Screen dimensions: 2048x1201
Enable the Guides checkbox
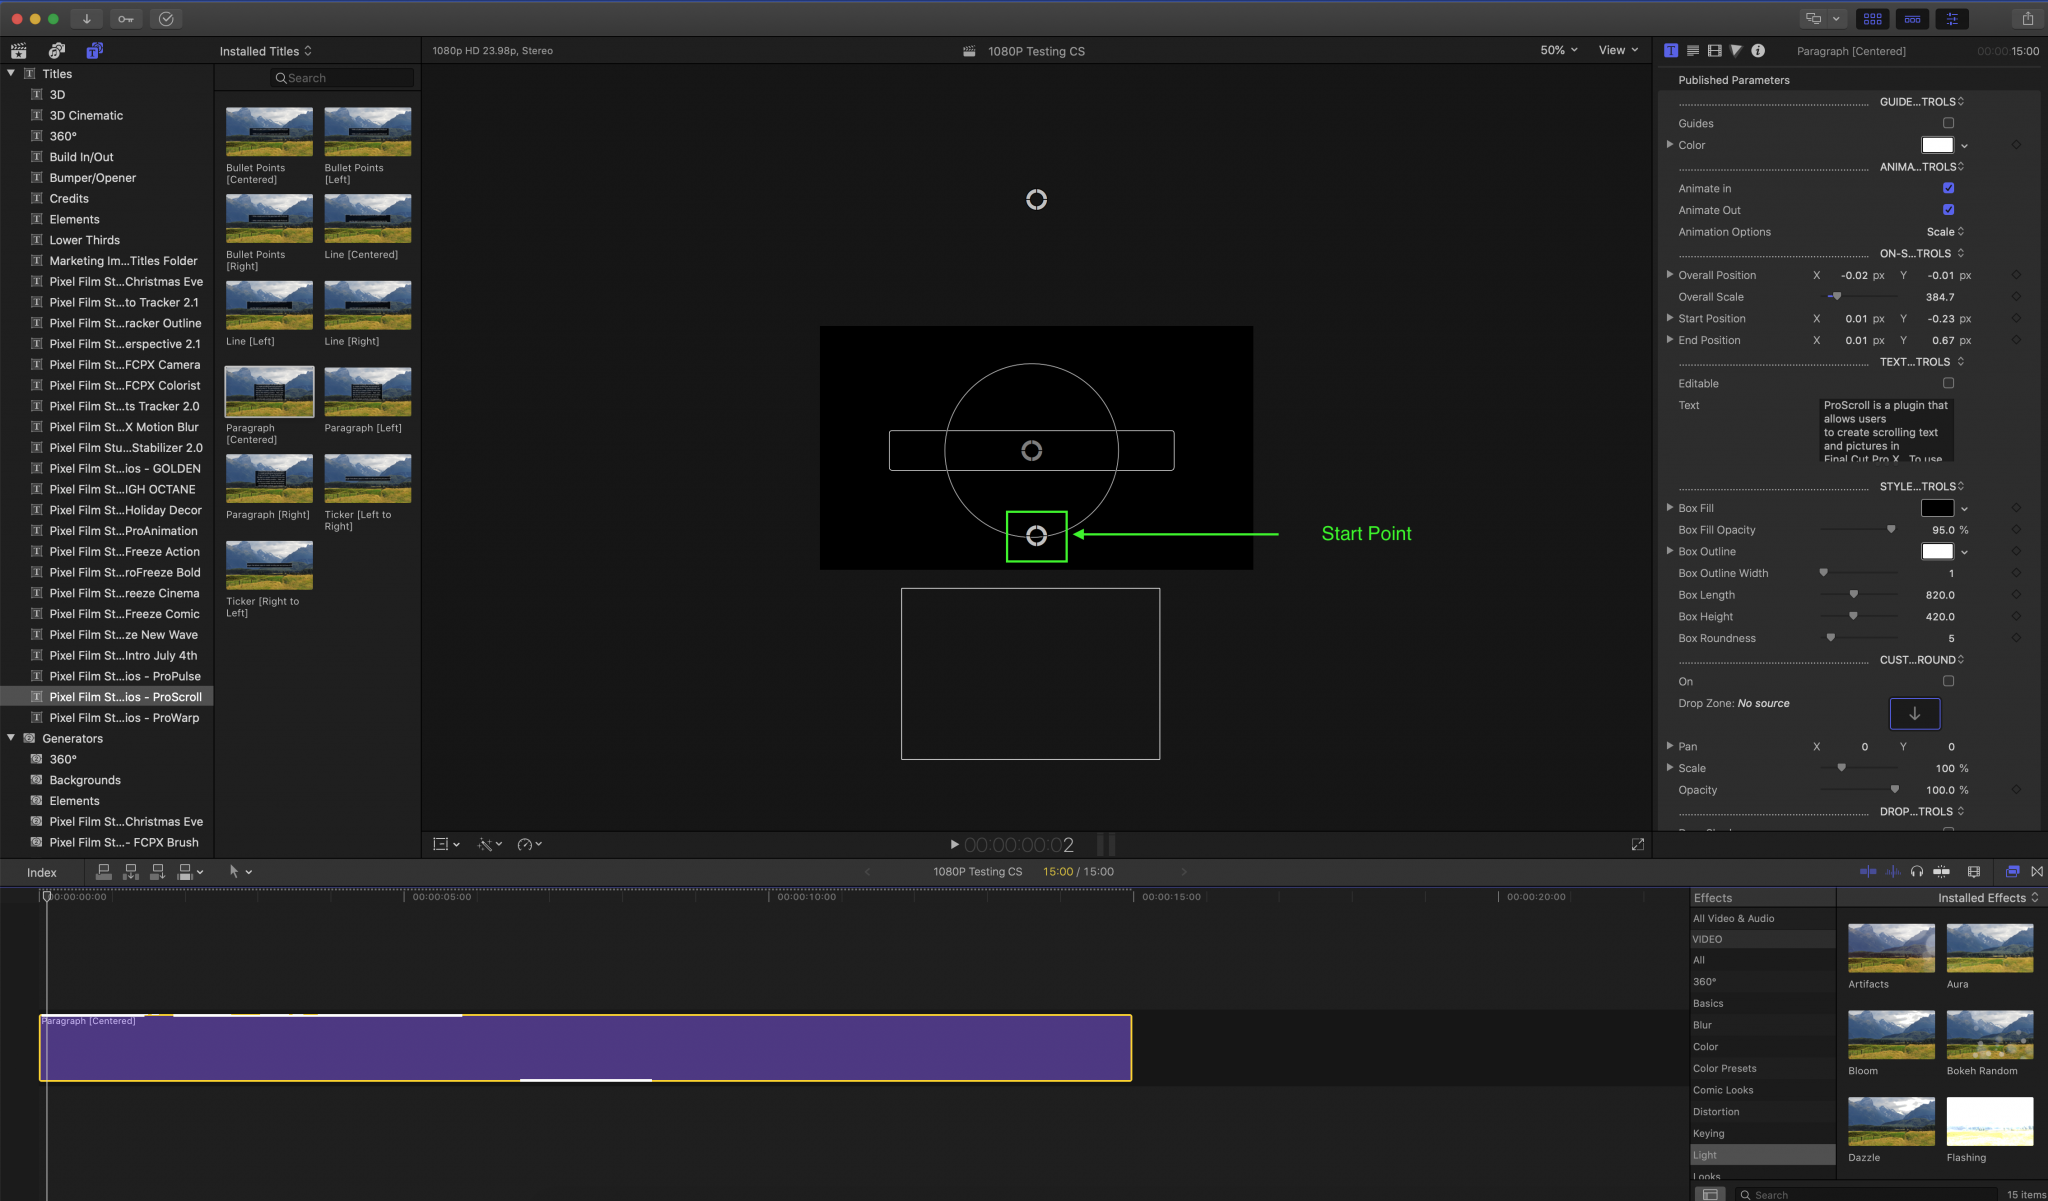point(1948,123)
